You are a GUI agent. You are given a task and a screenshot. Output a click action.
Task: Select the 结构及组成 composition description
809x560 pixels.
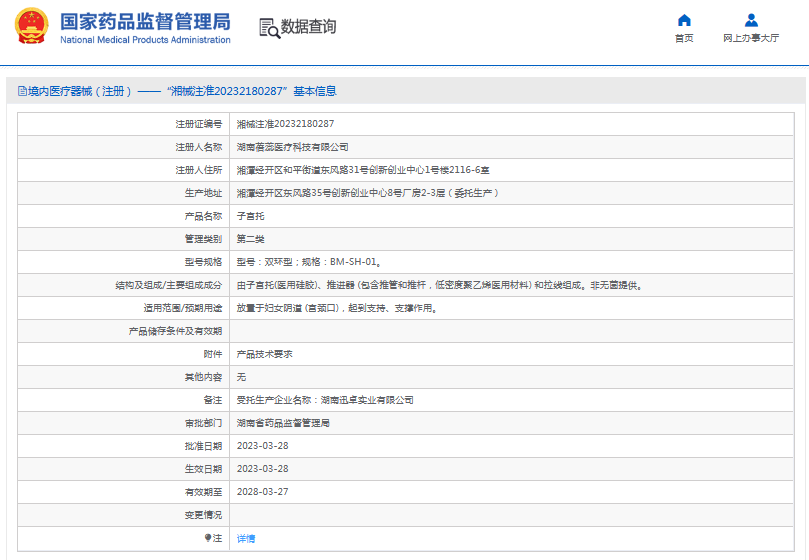tap(440, 285)
